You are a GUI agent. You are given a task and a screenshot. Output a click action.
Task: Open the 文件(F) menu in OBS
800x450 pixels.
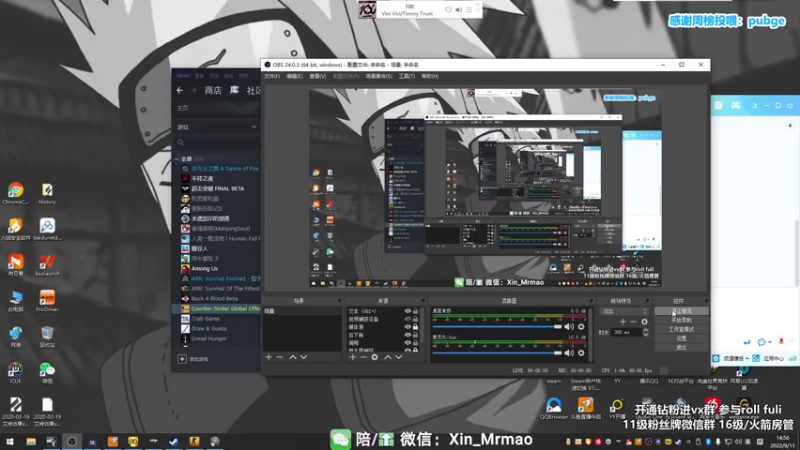271,76
